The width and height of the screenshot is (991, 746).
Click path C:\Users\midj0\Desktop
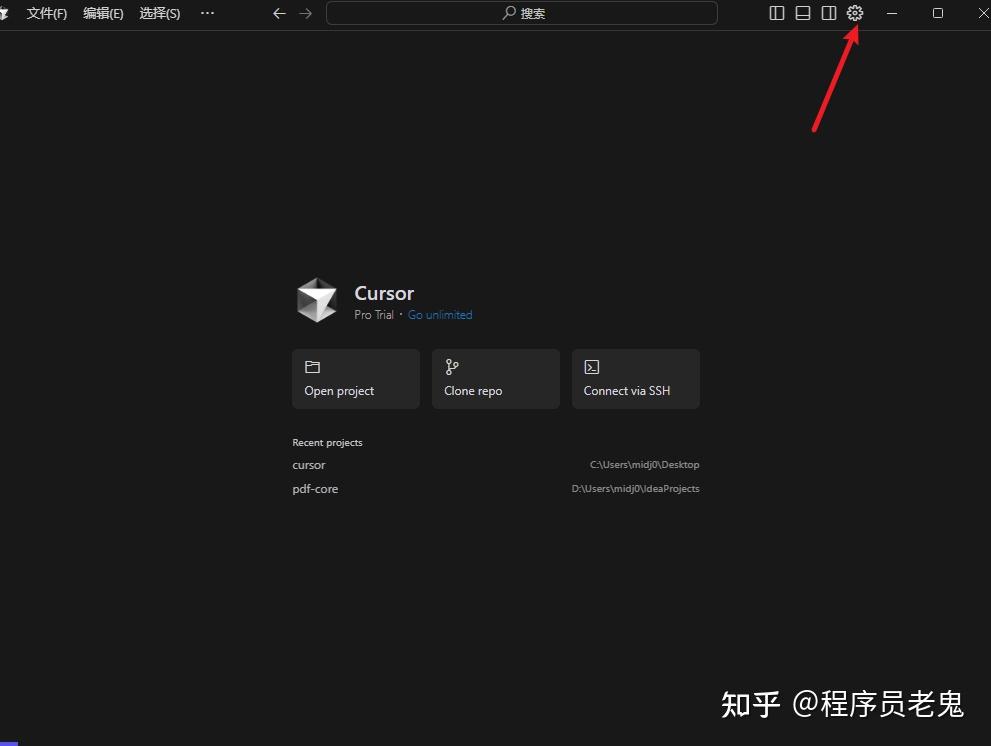pos(645,465)
